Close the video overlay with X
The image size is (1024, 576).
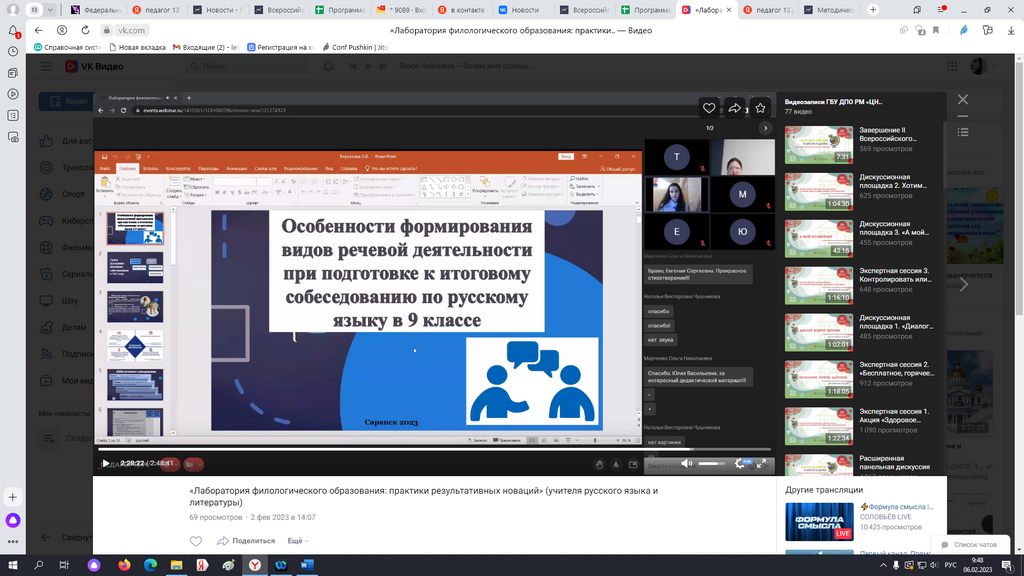click(963, 100)
